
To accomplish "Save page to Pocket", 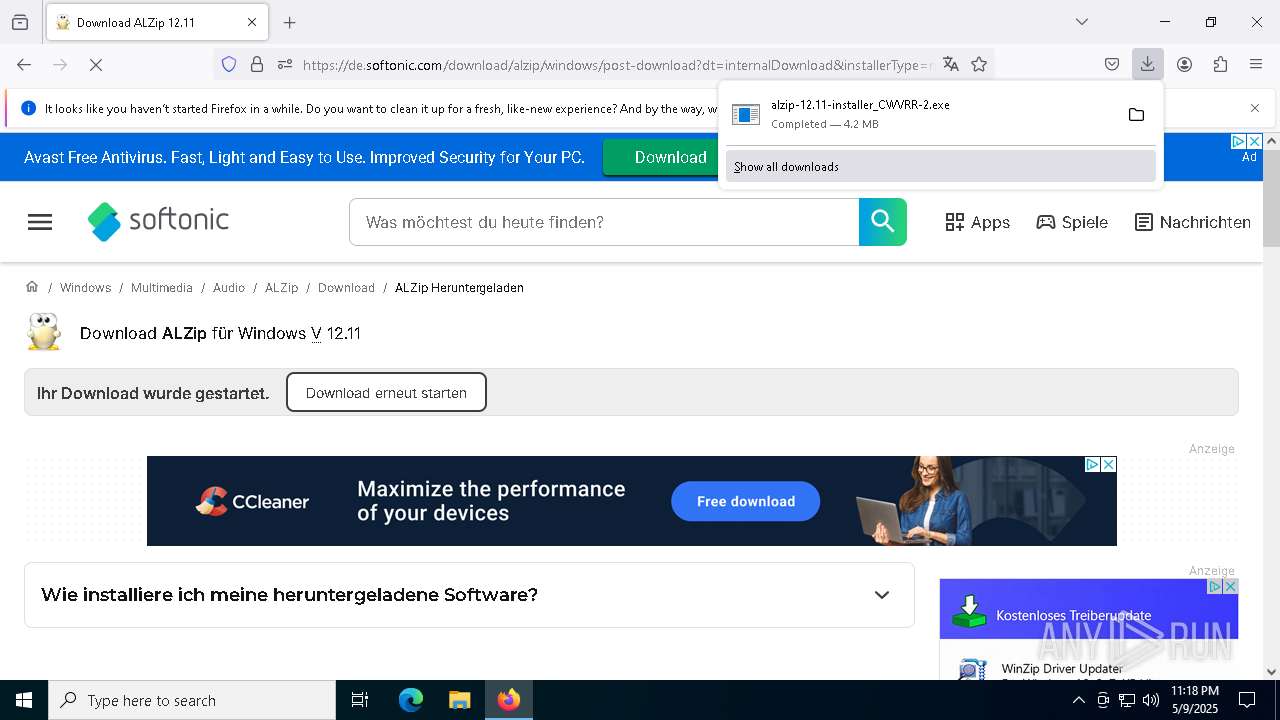I will [x=1112, y=65].
